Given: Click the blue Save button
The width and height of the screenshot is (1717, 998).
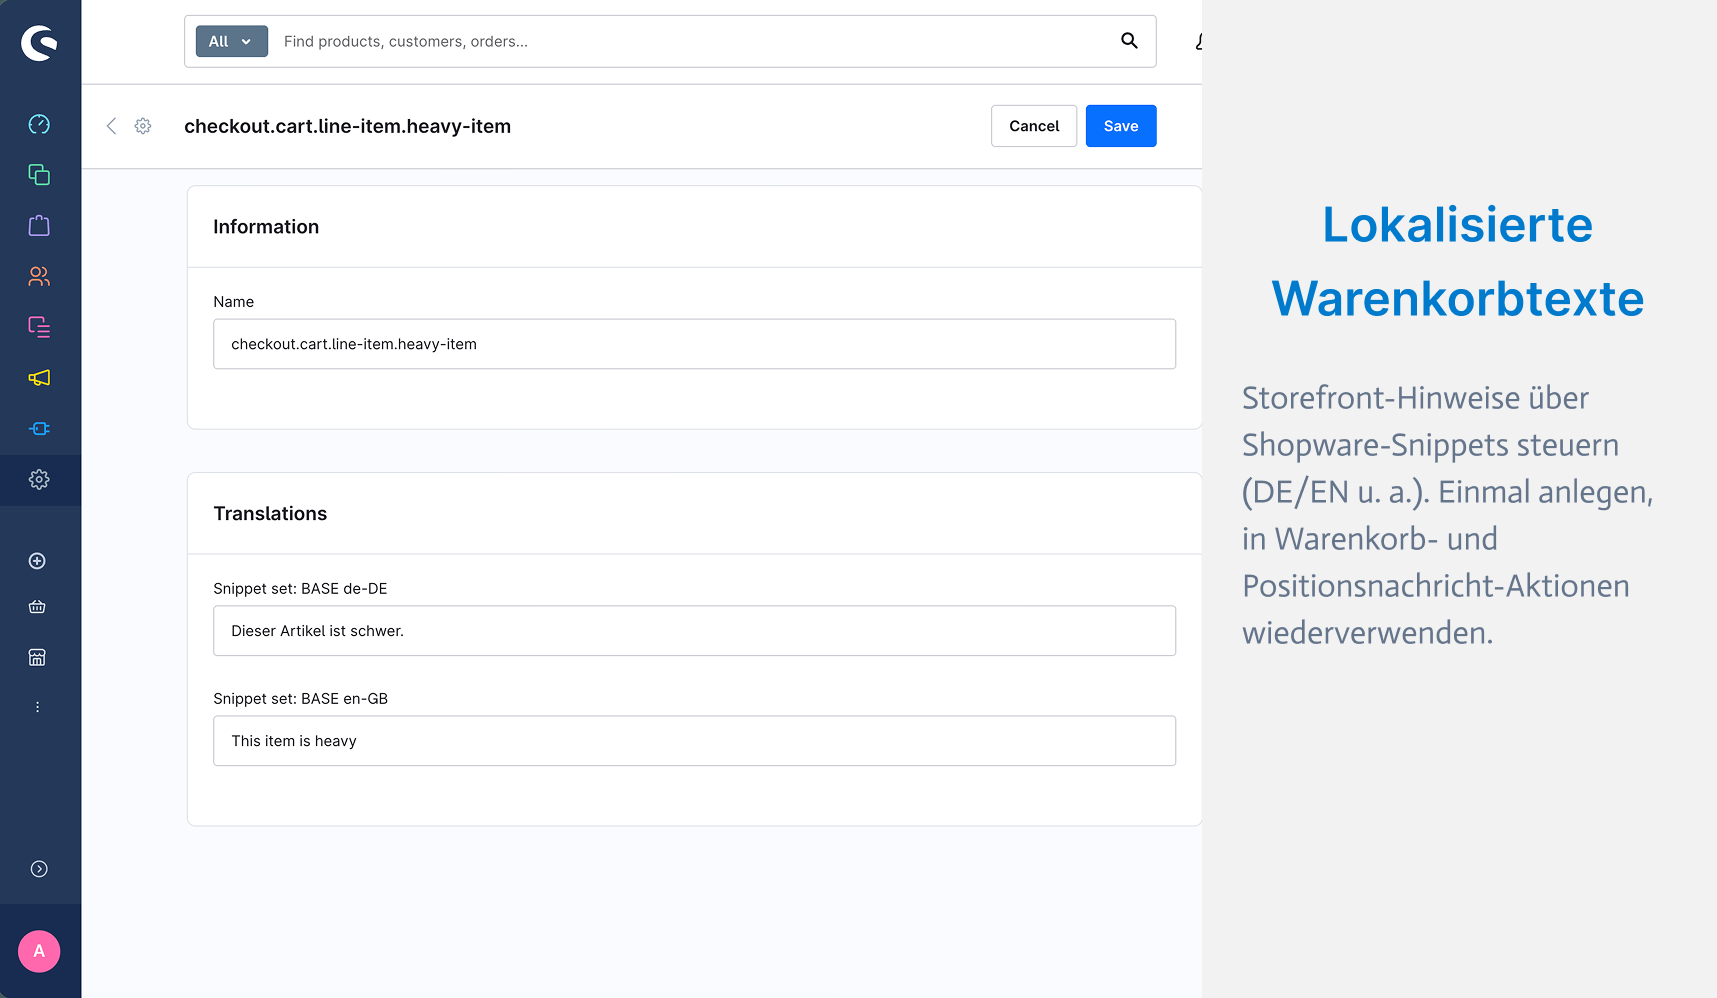Looking at the screenshot, I should click(x=1121, y=126).
